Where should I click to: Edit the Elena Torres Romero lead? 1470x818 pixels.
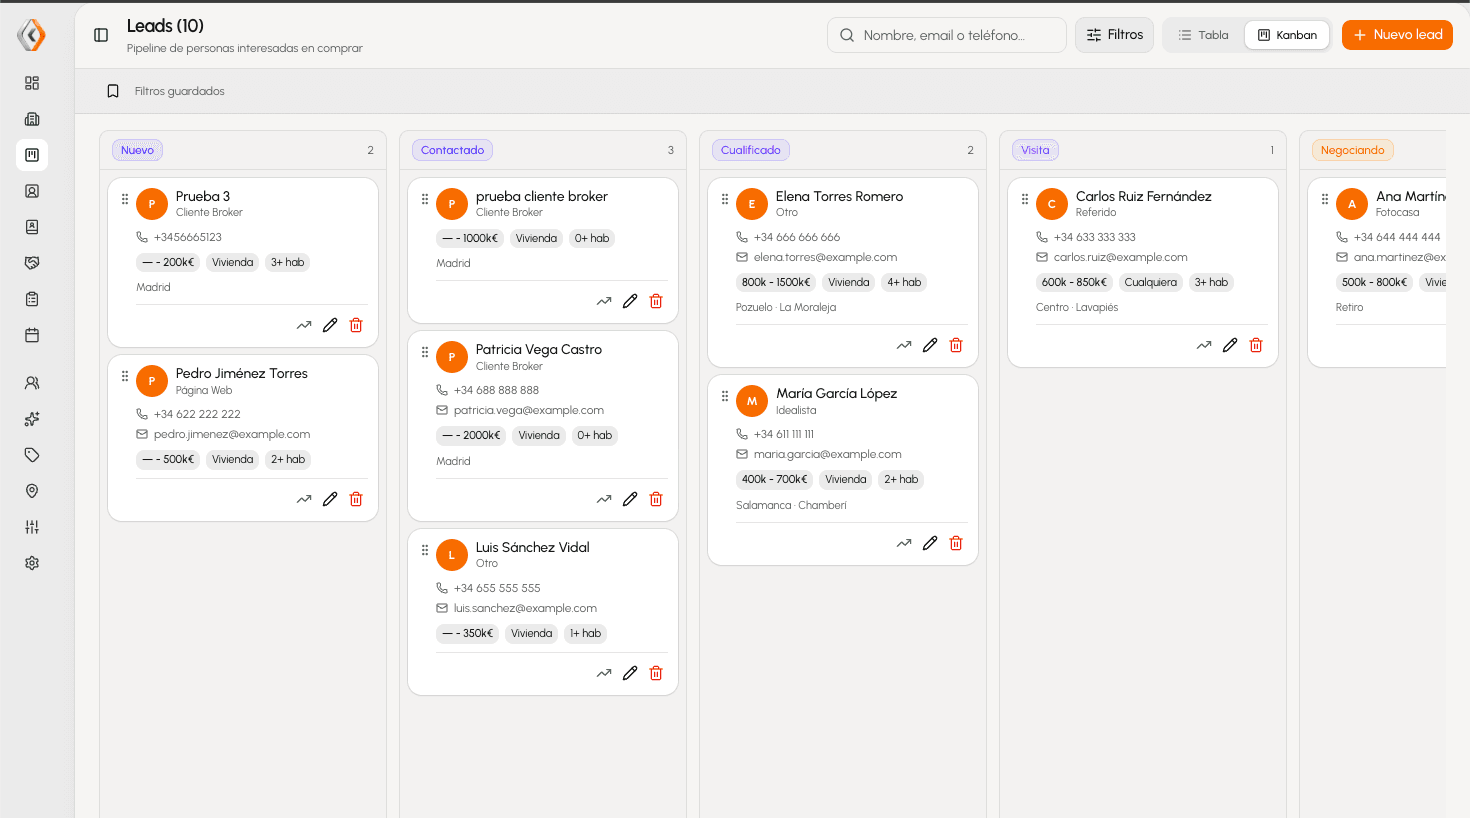click(930, 345)
